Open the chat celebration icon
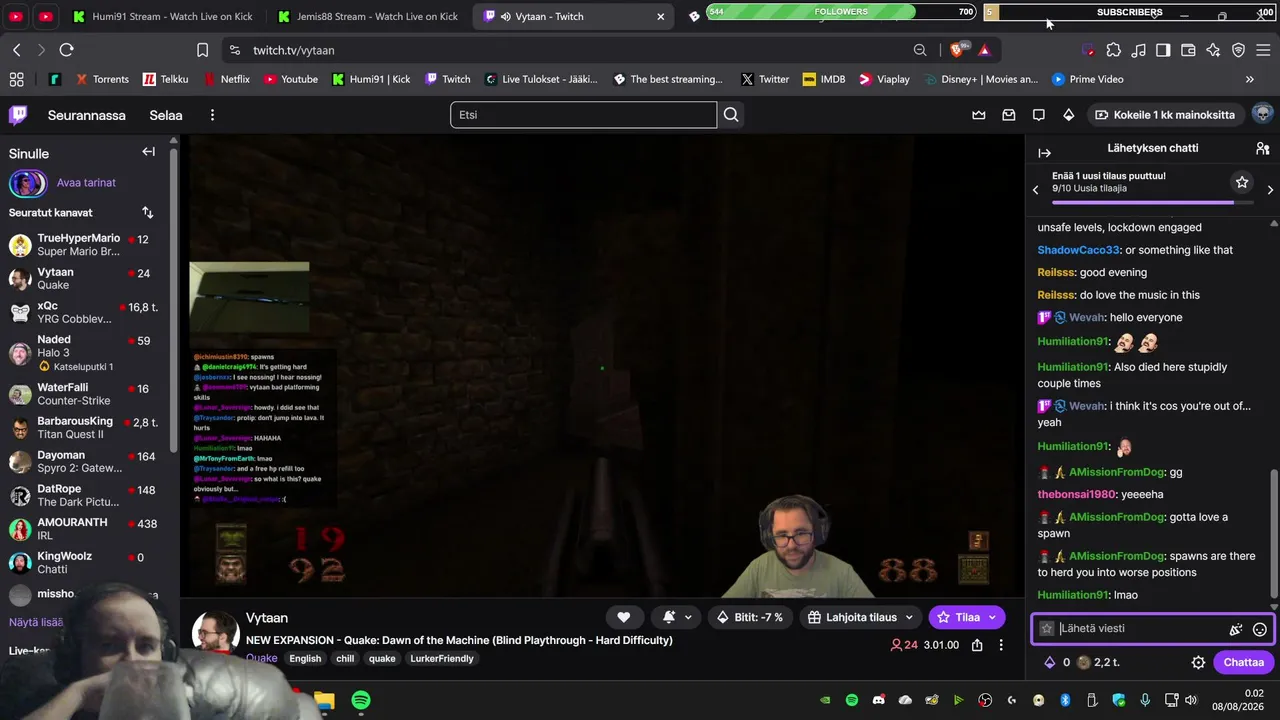The image size is (1280, 720). [x=1236, y=629]
